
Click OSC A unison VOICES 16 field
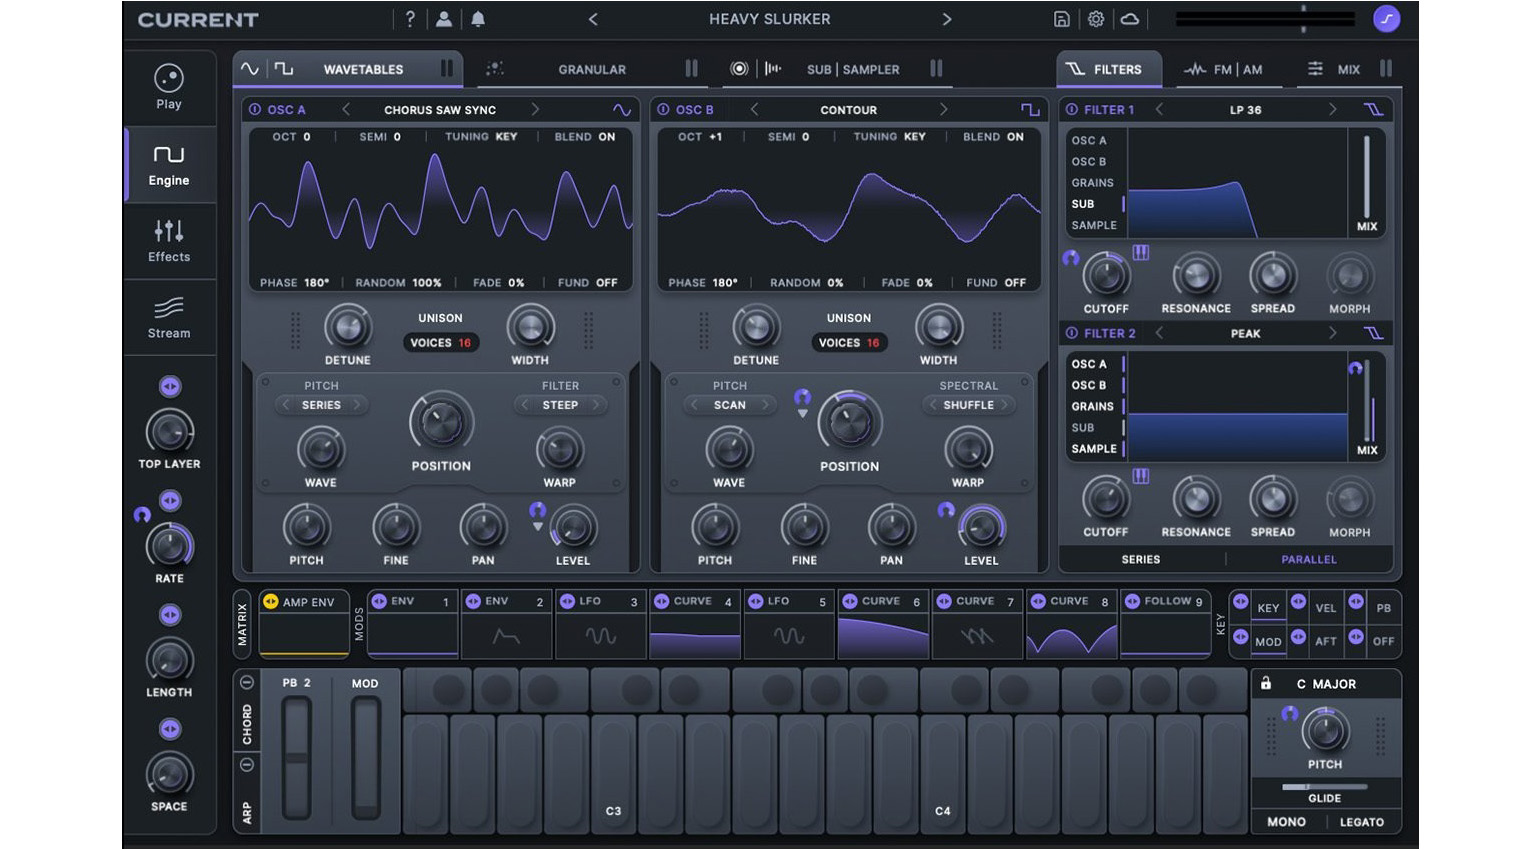[440, 342]
